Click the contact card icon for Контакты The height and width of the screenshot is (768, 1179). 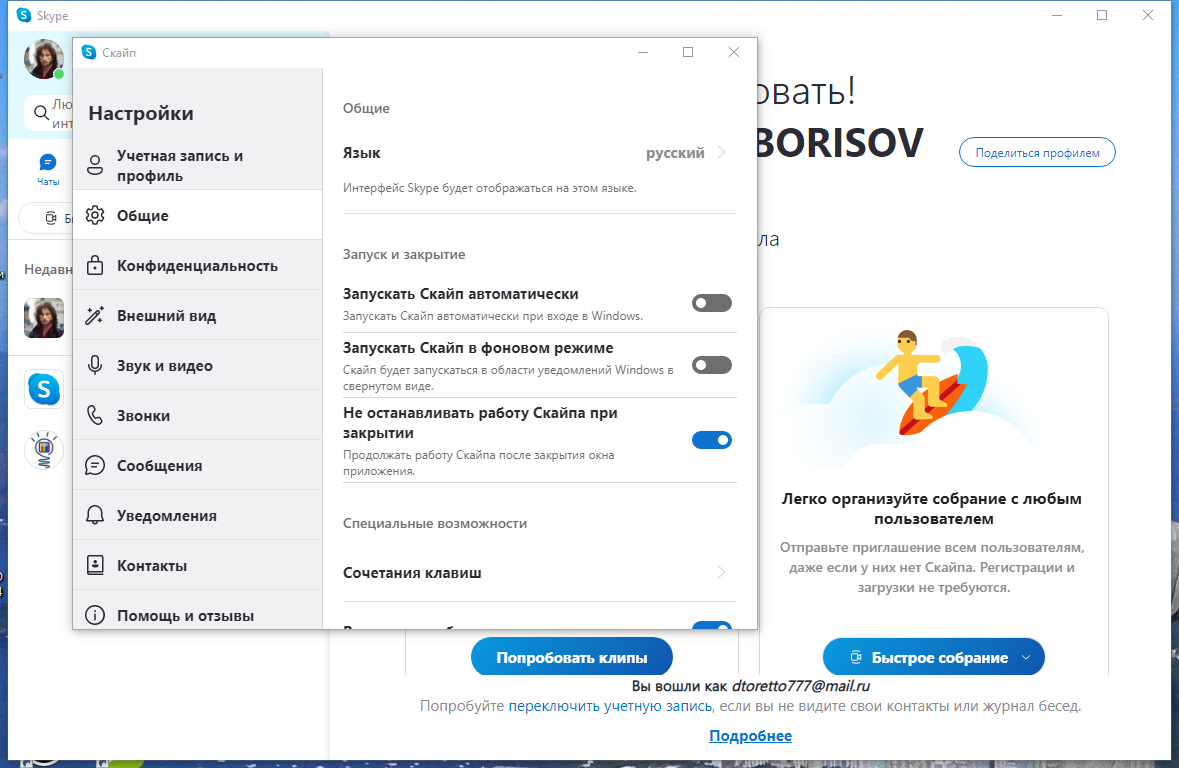[95, 566]
